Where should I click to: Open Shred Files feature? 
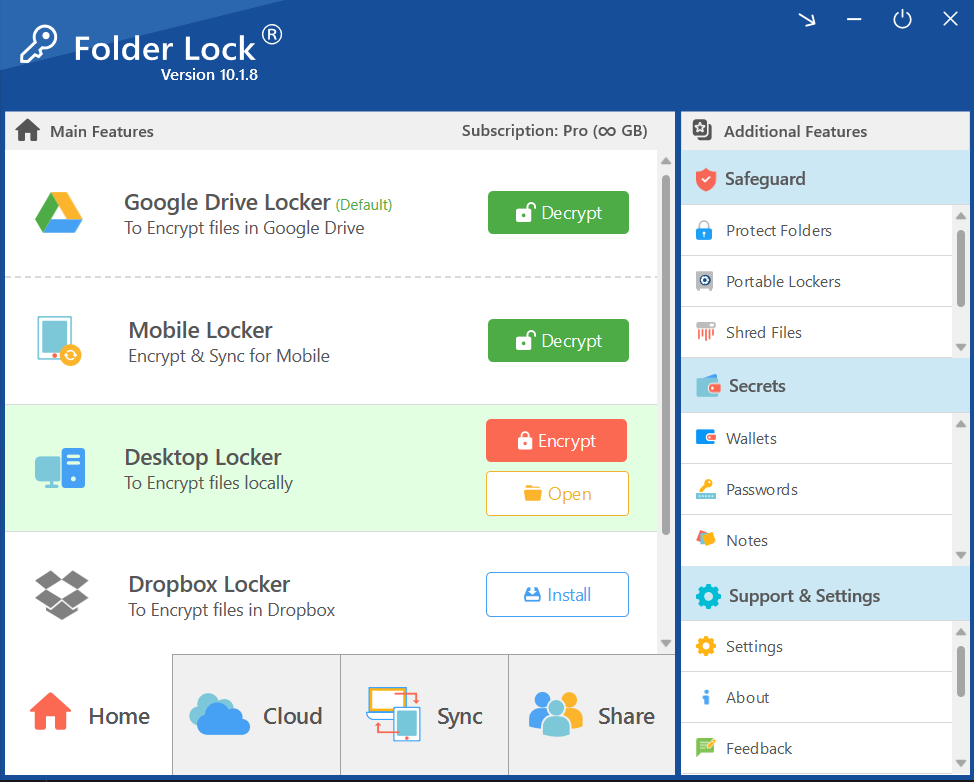[x=816, y=332]
